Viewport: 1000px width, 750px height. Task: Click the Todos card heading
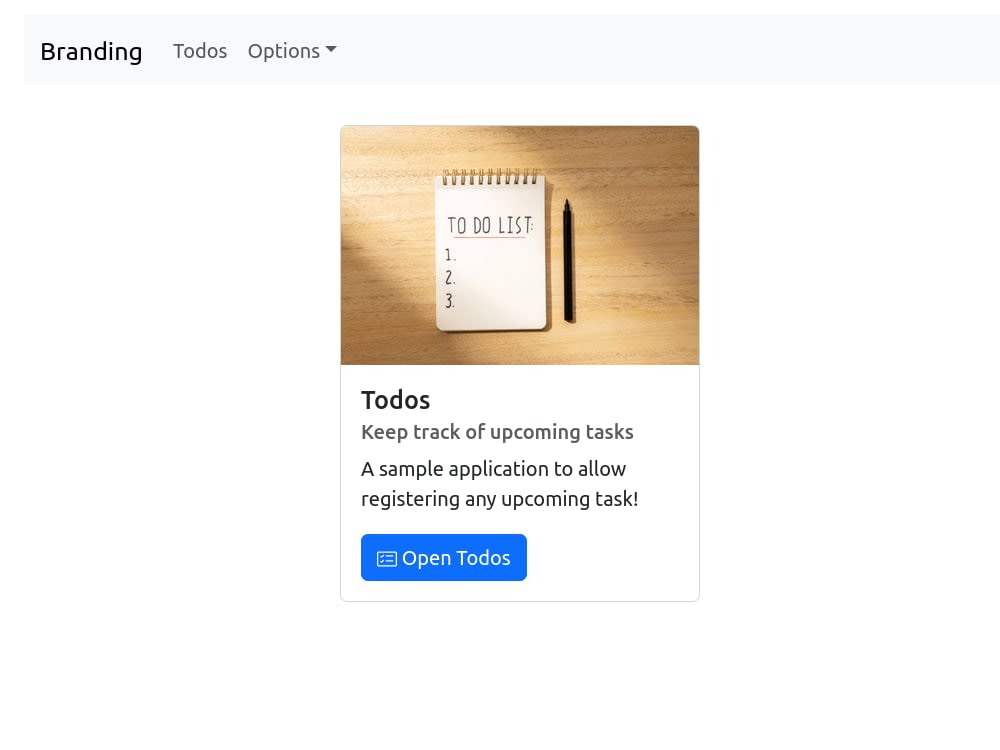[395, 400]
